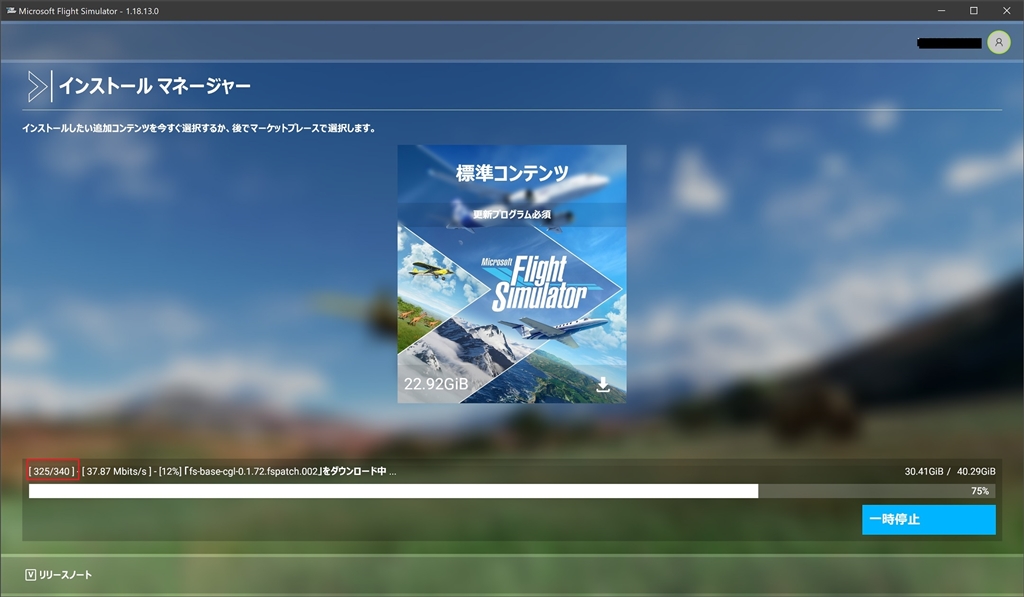The width and height of the screenshot is (1024, 597).
Task: Select the 標準コンテンツ content tile
Action: coord(512,274)
